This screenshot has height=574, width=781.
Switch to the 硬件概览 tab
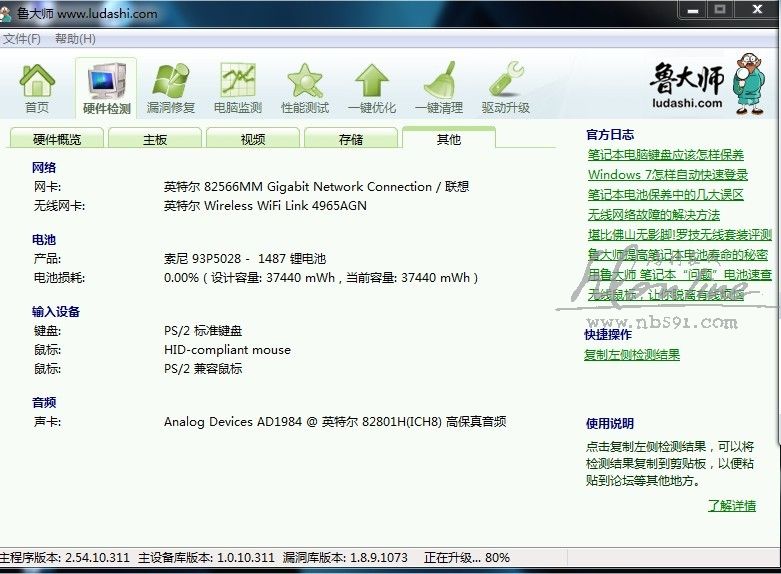(x=57, y=140)
